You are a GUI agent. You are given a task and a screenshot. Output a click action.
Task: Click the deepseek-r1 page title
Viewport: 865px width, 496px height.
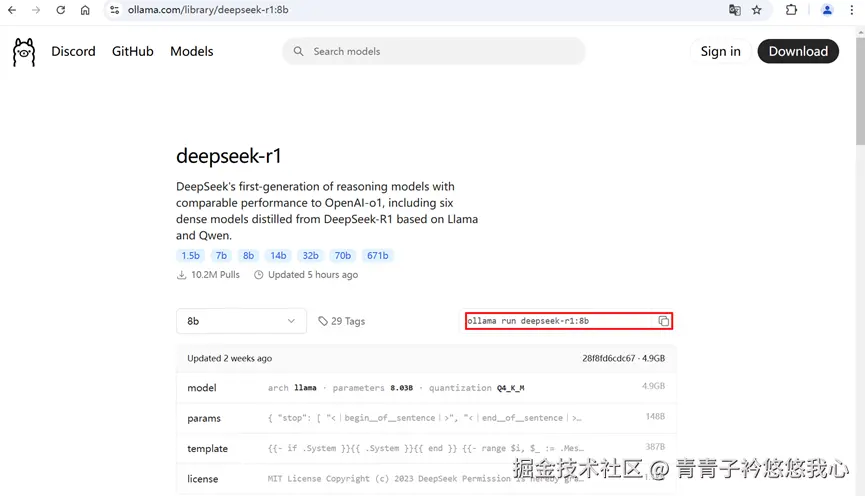pos(229,156)
